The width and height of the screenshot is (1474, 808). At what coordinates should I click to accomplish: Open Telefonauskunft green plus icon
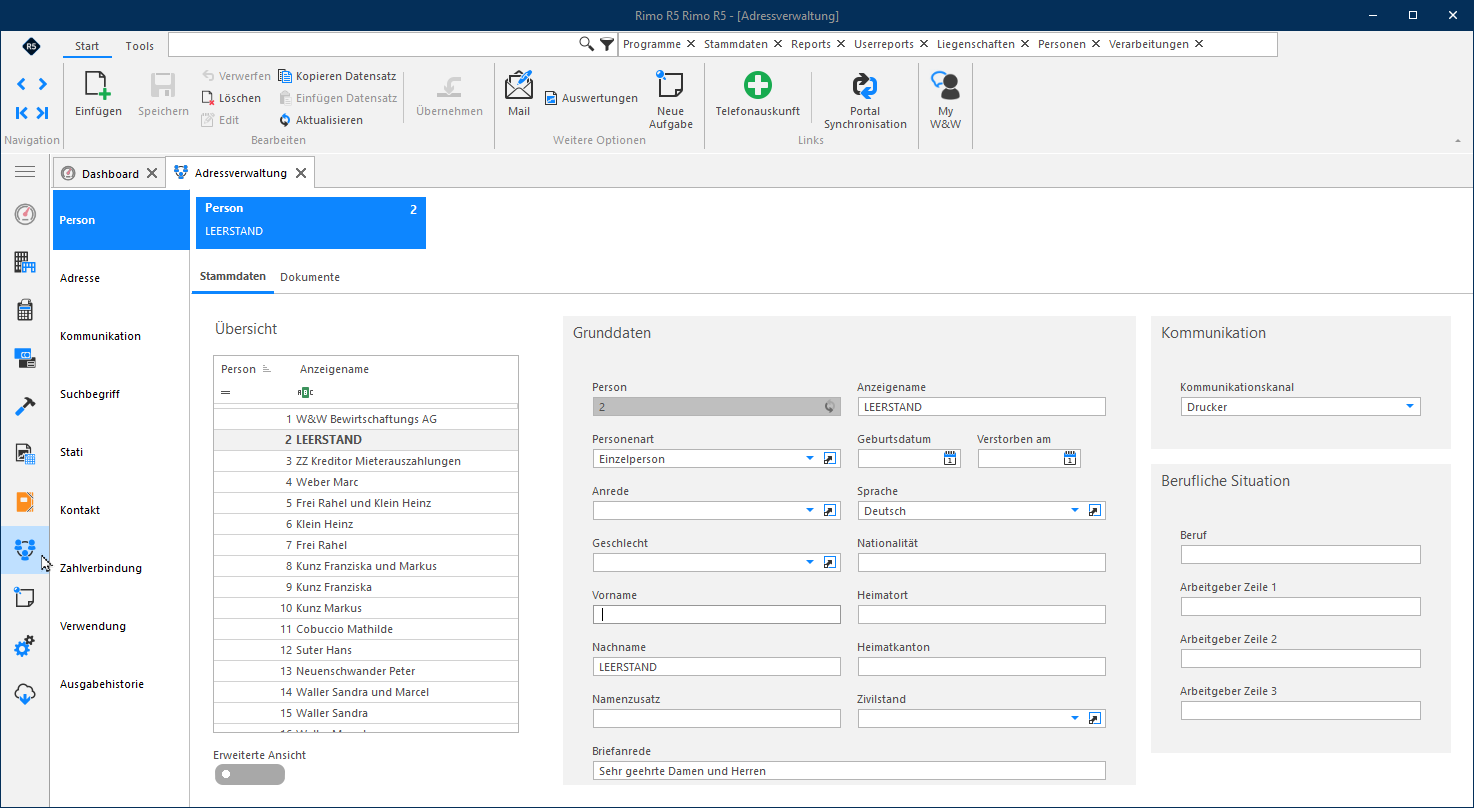(757, 85)
